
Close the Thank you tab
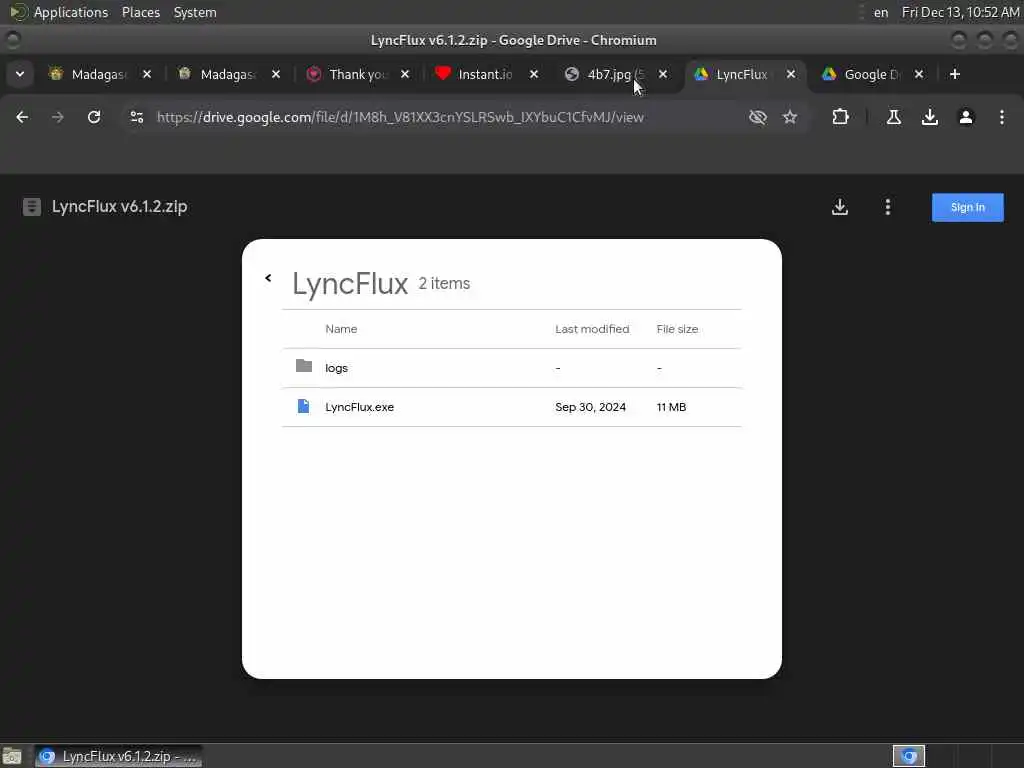point(405,74)
